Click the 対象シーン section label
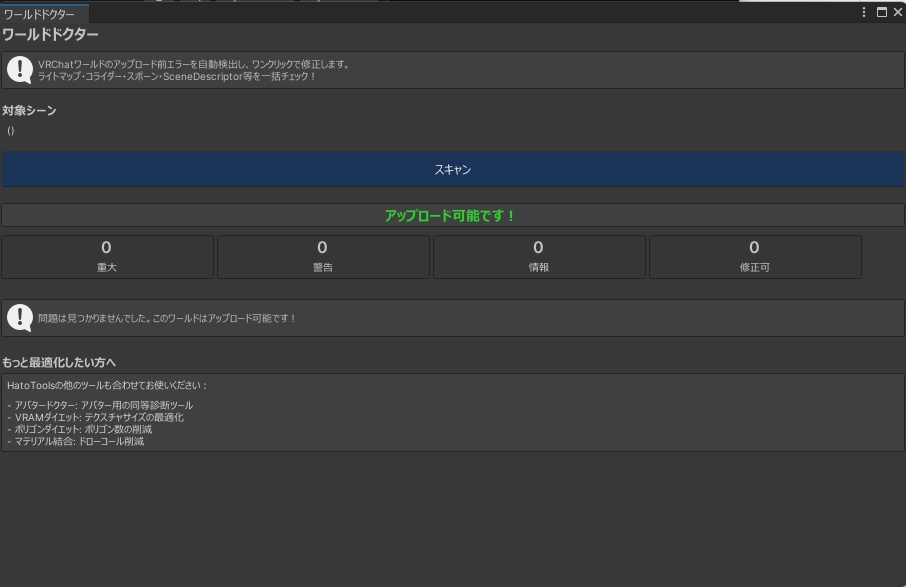 pos(27,110)
